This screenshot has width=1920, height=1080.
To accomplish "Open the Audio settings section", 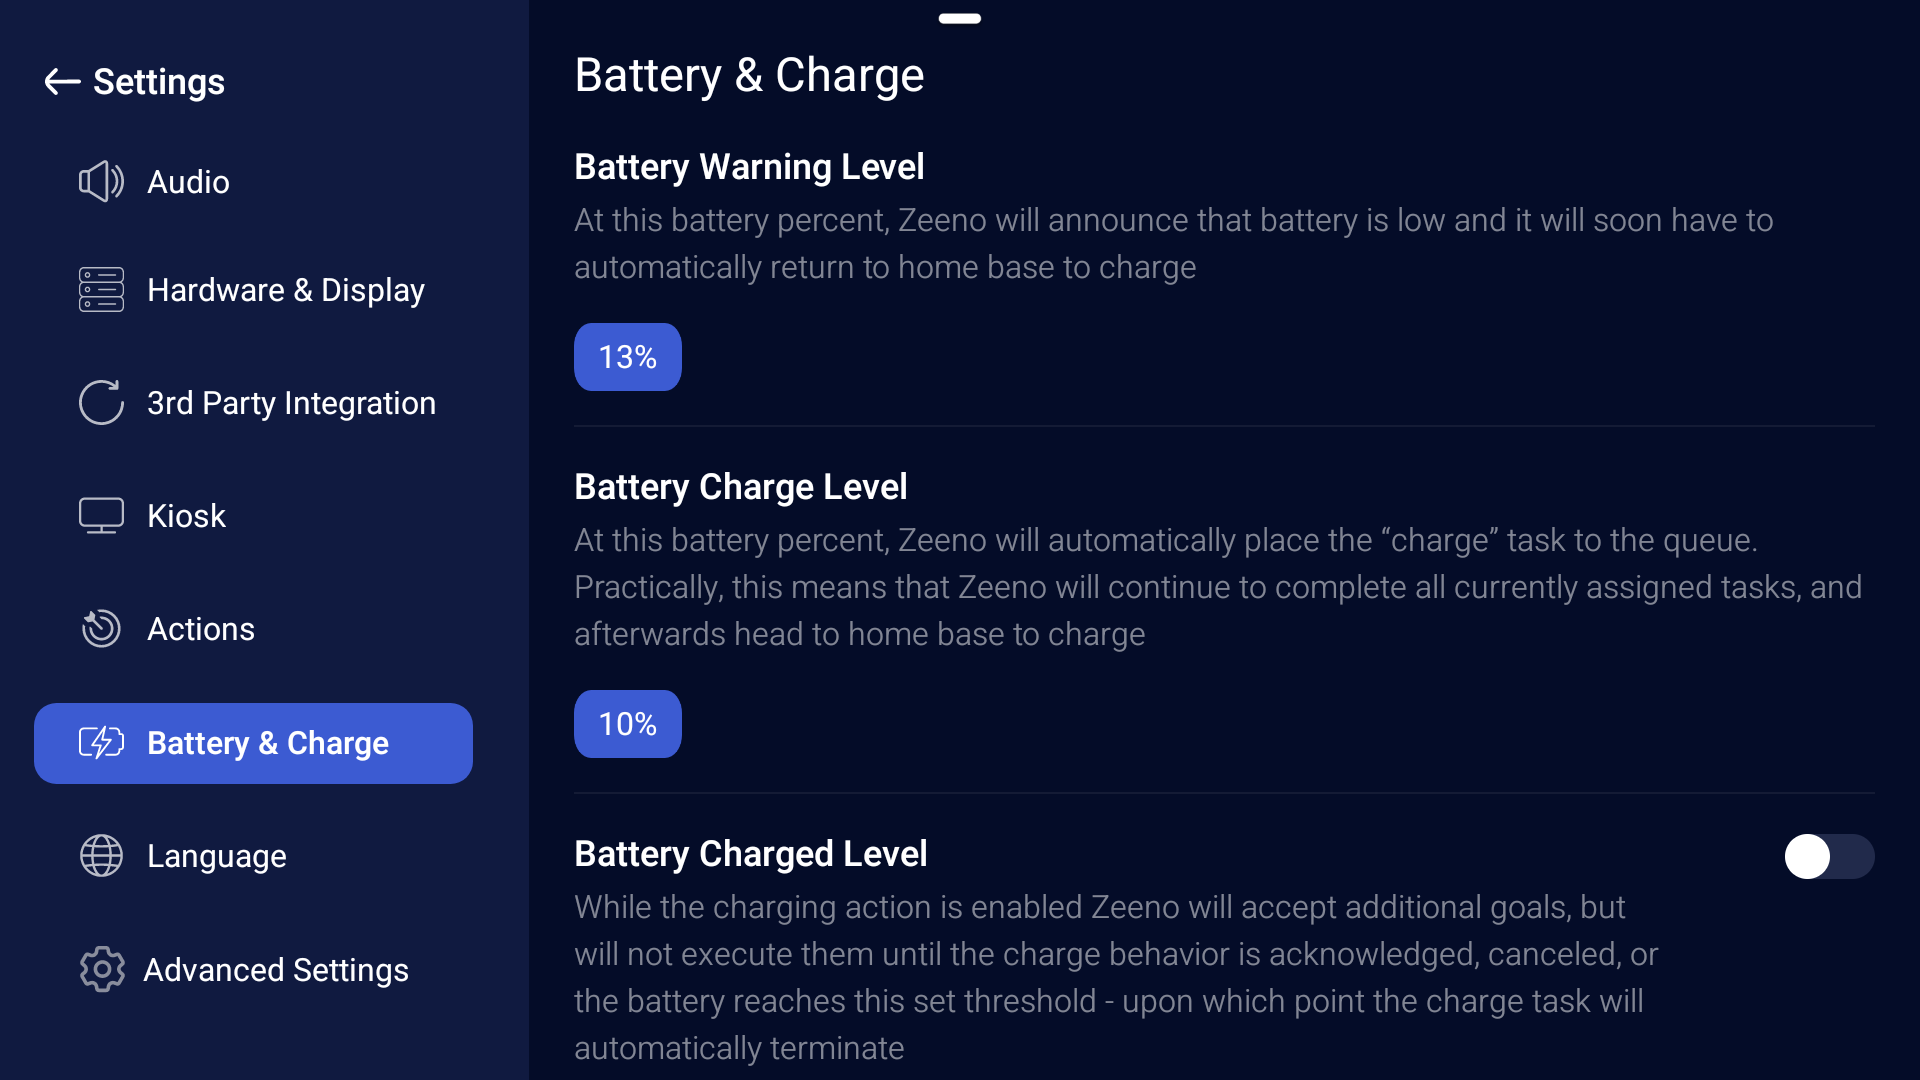I will tap(188, 182).
